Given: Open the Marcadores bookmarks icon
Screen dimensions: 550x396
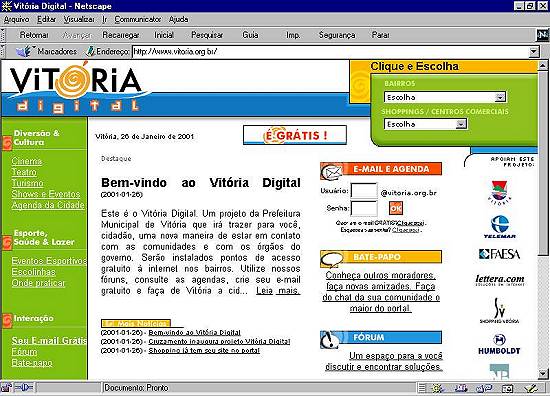Looking at the screenshot, I should click(x=25, y=52).
